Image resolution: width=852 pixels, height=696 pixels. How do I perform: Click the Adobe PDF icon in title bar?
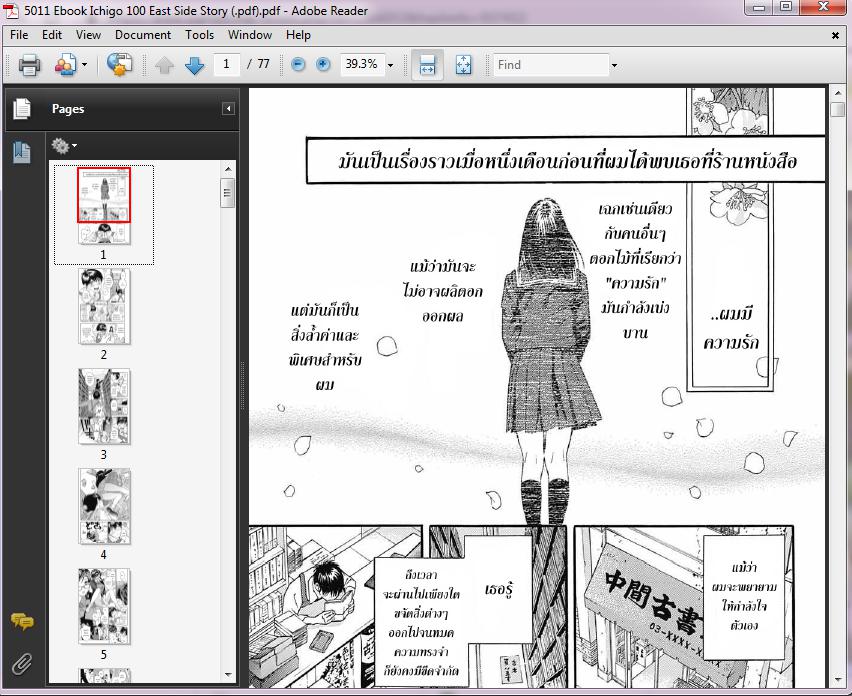11,11
